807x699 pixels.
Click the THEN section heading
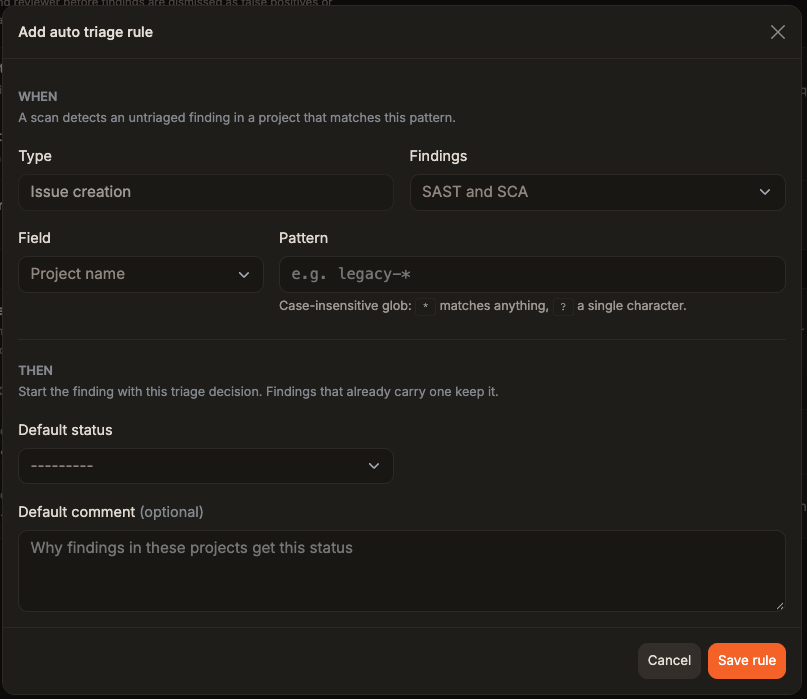click(36, 371)
